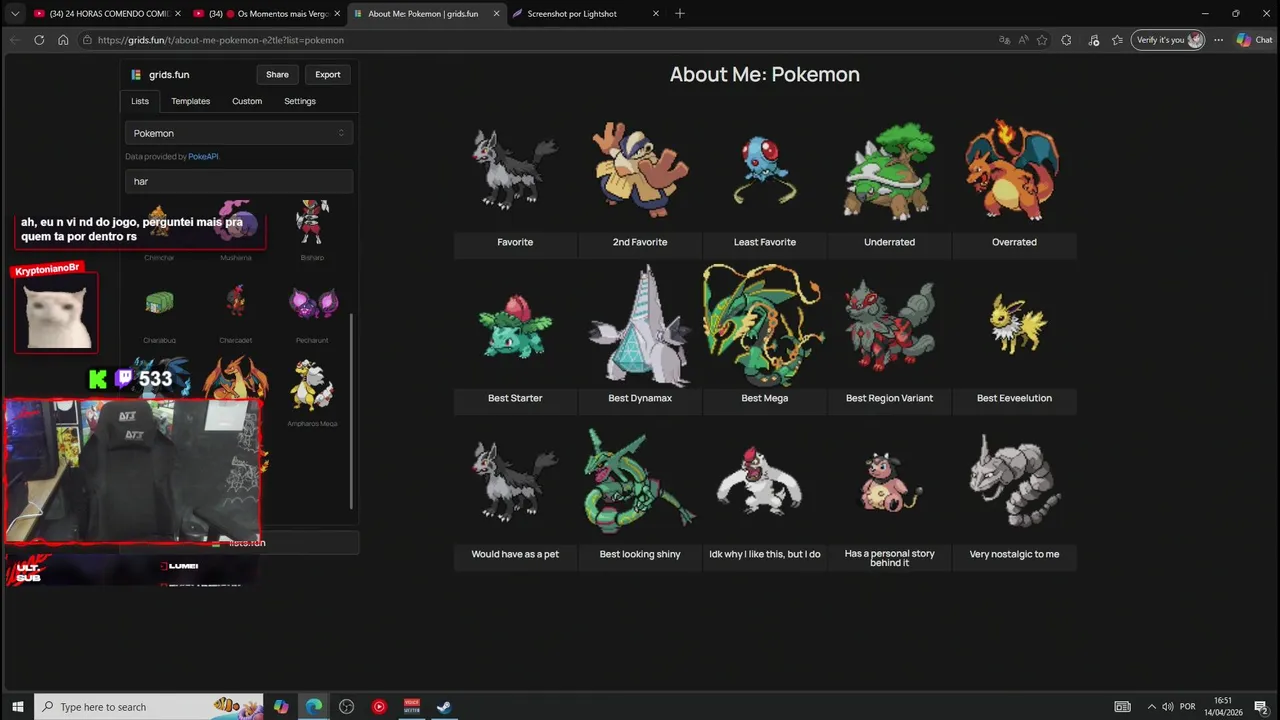Click the "Underrated" caption
Screen dimensions: 1280x720
click(x=889, y=242)
